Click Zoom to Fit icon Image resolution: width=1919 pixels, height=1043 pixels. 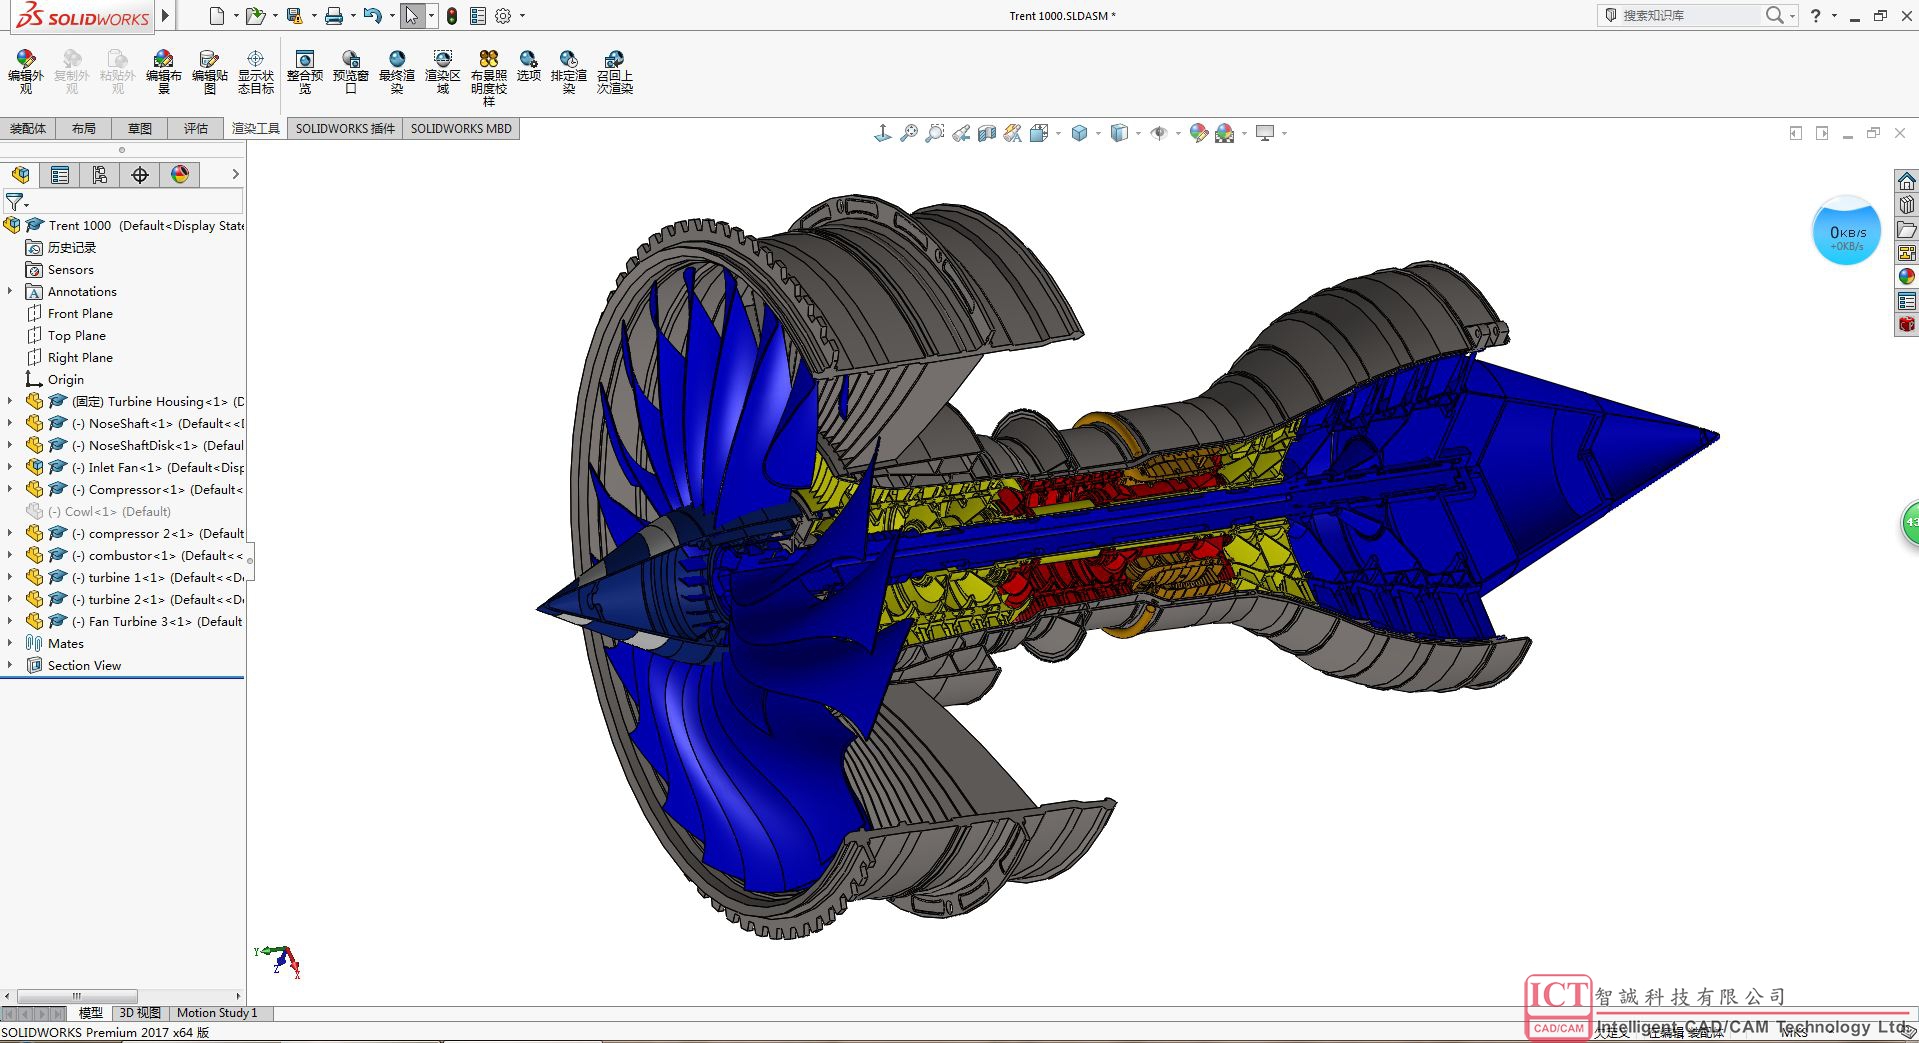coord(909,133)
